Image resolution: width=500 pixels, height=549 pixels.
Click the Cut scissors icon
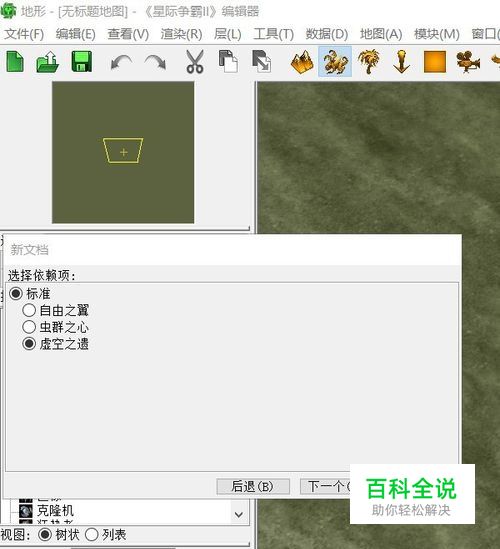(x=195, y=62)
